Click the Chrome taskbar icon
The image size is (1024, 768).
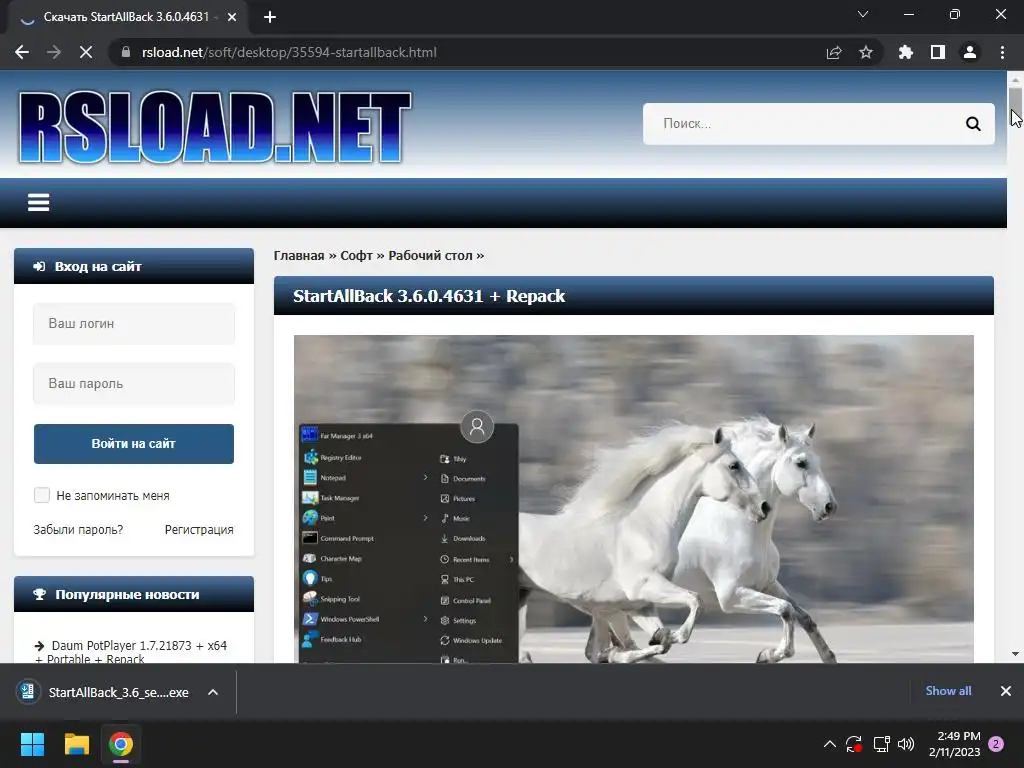121,744
